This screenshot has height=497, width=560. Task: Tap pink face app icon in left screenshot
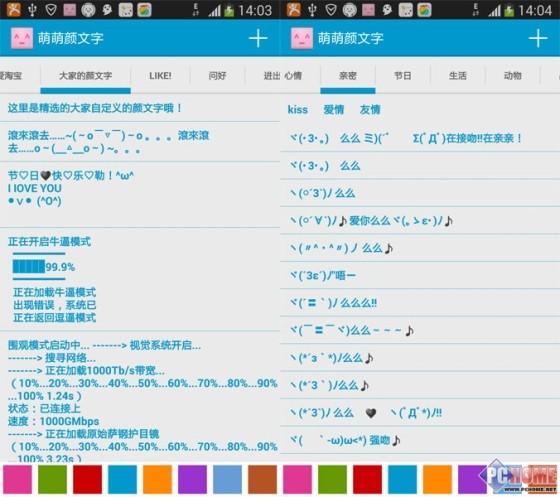[x=22, y=38]
